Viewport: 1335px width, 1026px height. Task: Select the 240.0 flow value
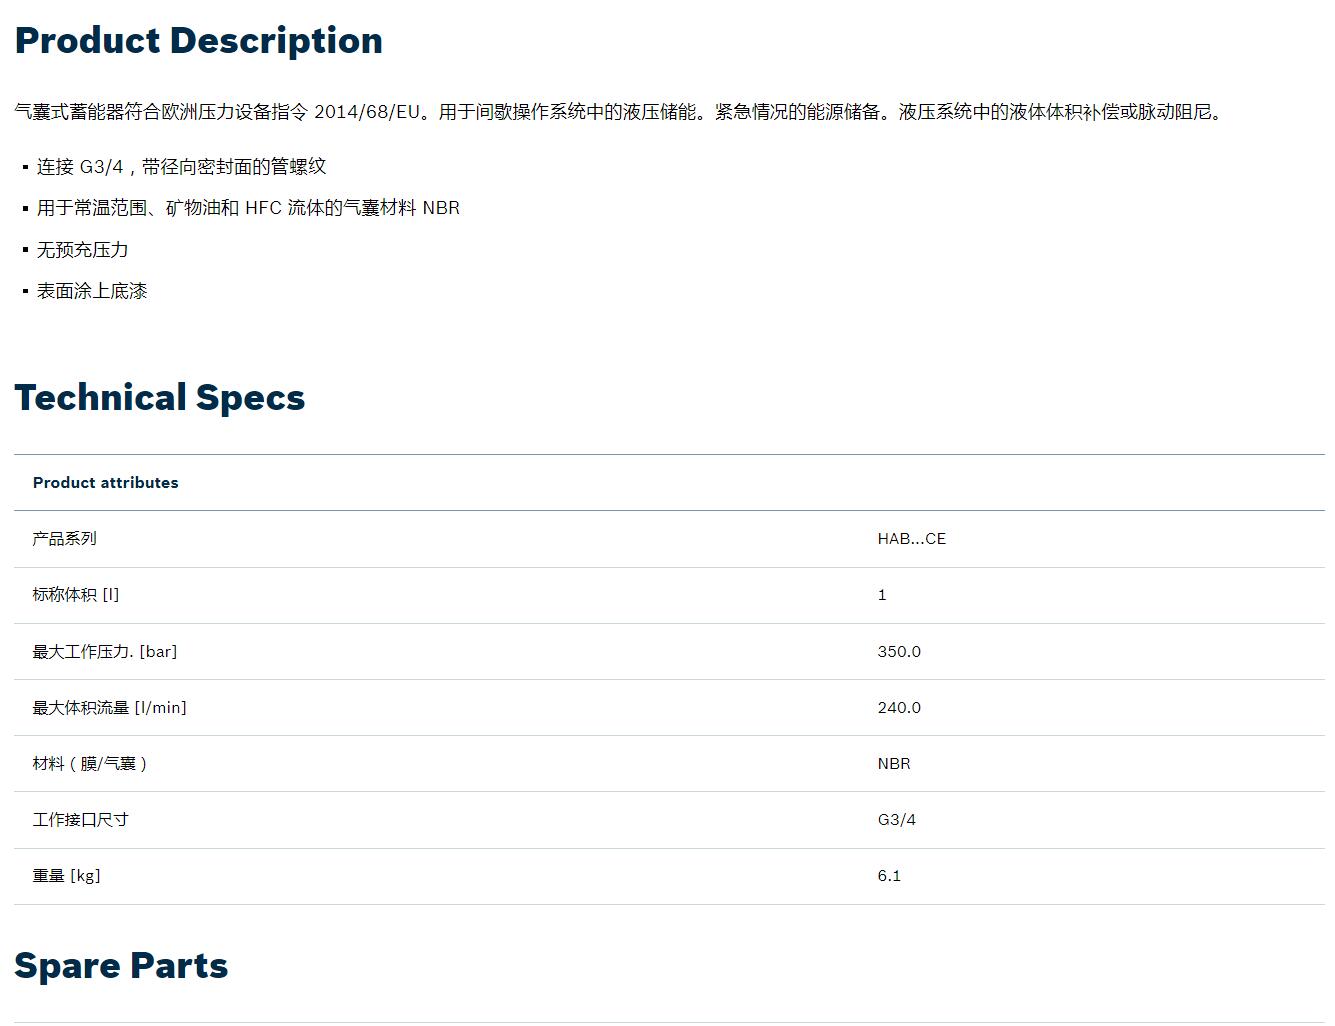coord(899,707)
